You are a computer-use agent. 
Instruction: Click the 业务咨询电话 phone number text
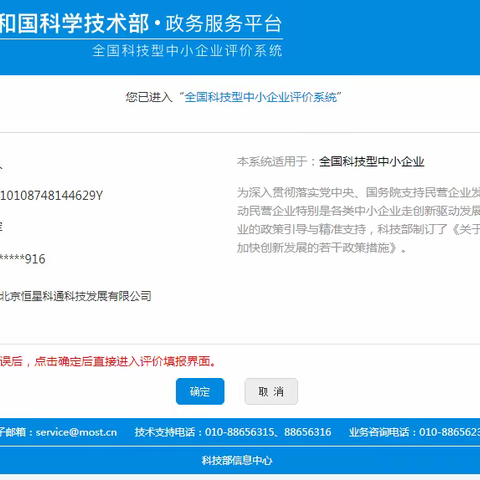(x=414, y=432)
